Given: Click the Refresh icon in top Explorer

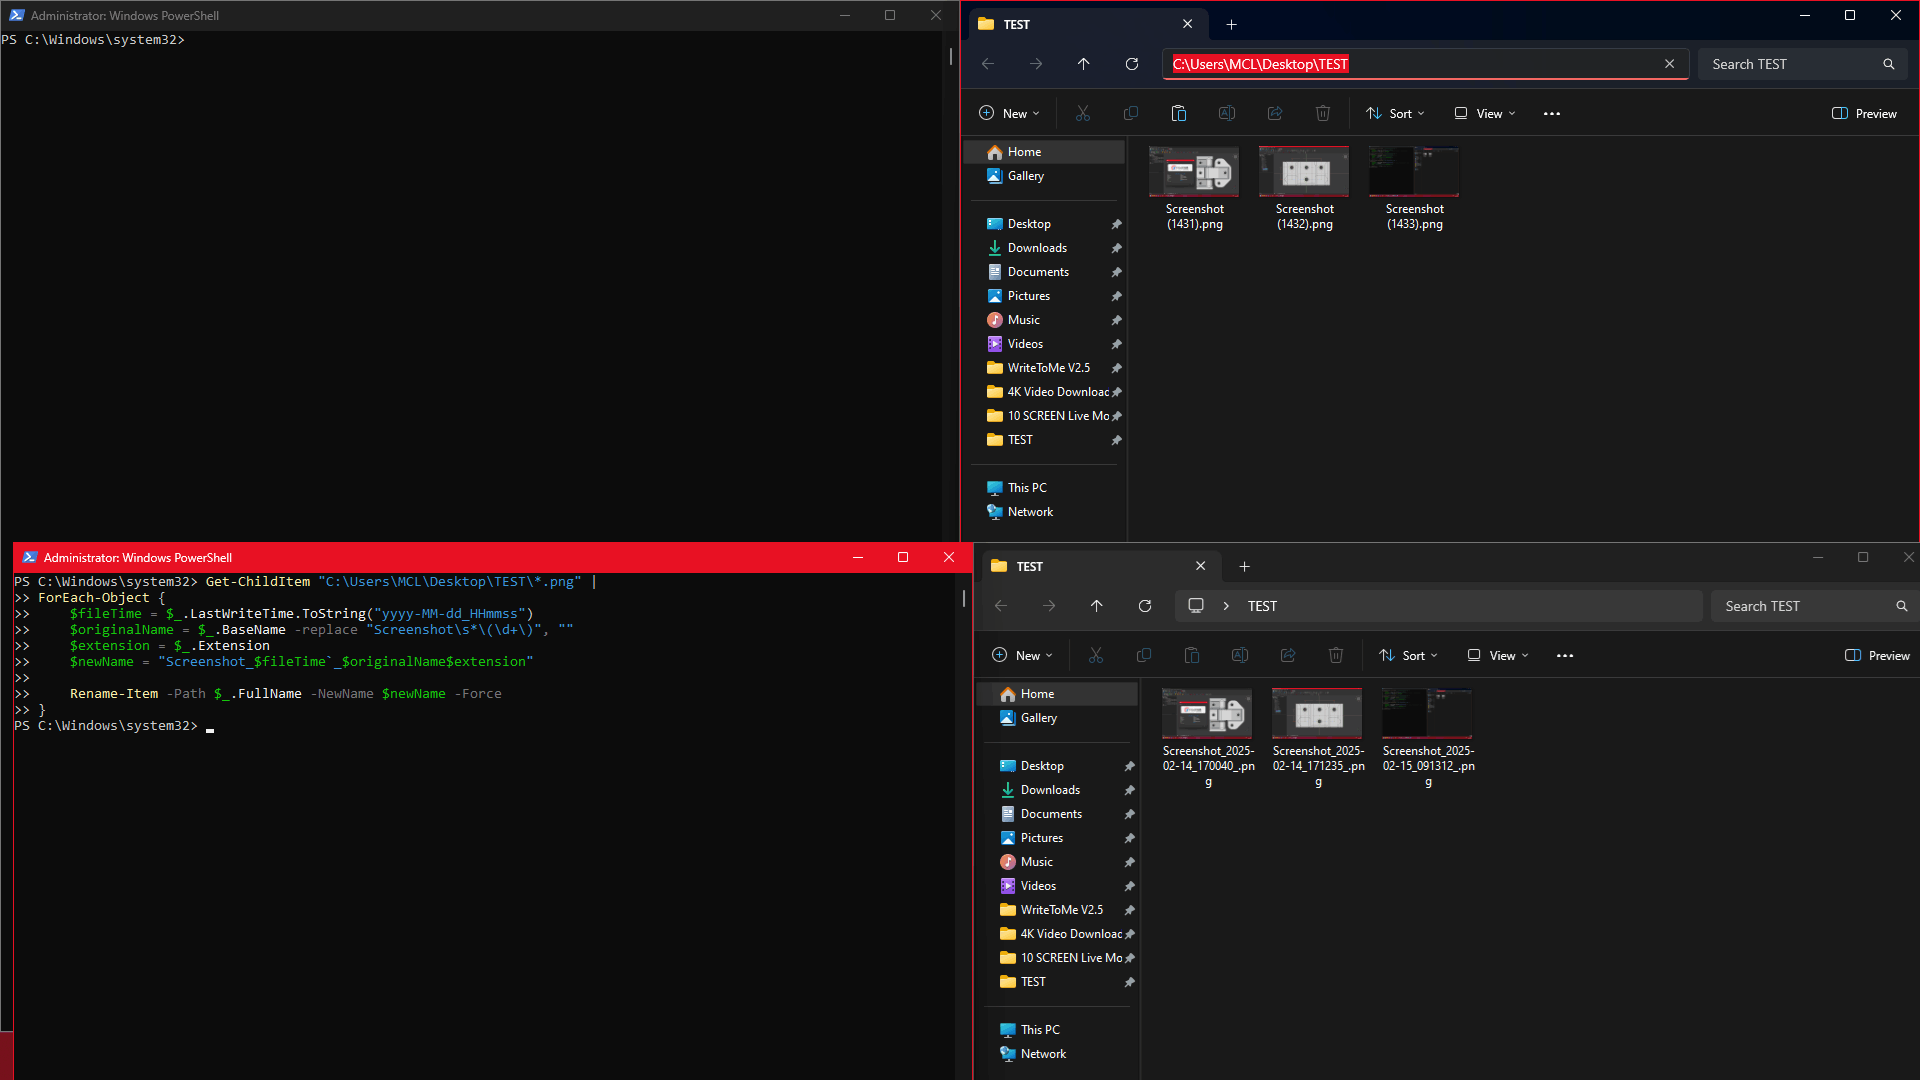Looking at the screenshot, I should point(1132,64).
